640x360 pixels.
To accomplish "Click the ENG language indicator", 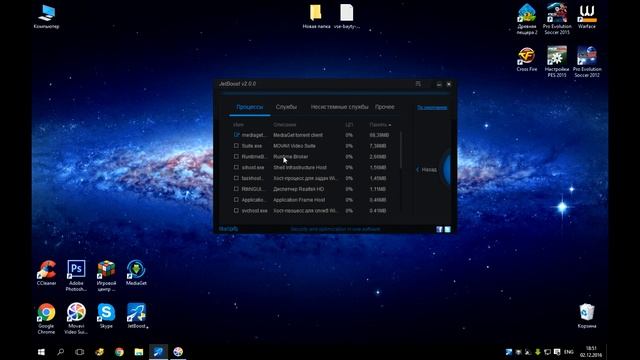I will click(569, 352).
